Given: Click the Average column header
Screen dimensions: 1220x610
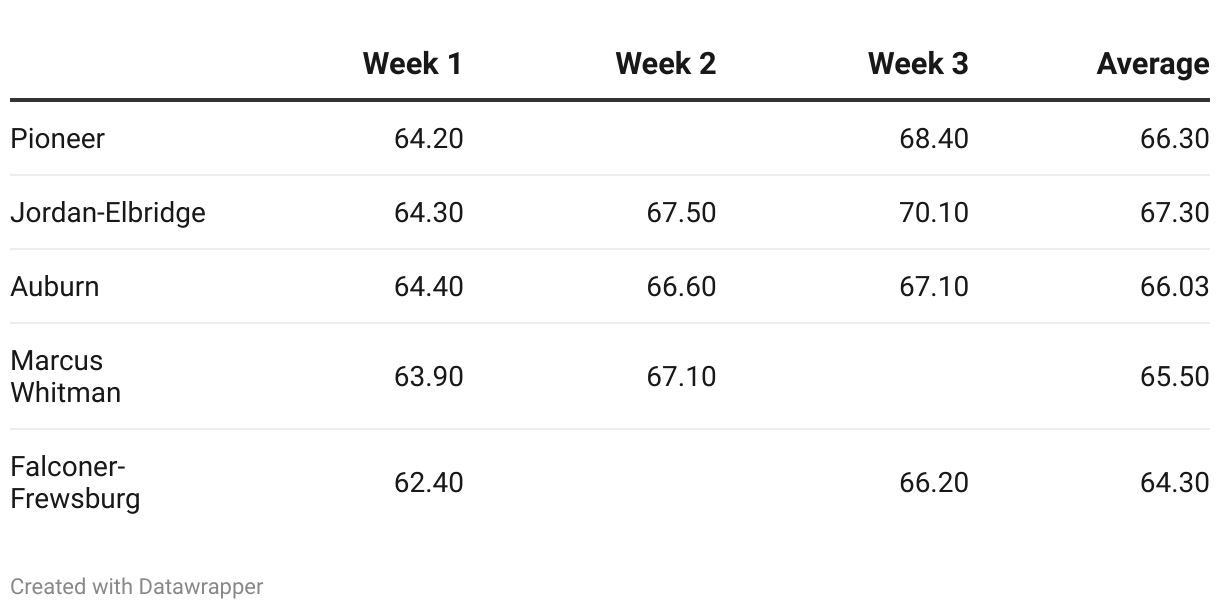Looking at the screenshot, I should (1152, 64).
